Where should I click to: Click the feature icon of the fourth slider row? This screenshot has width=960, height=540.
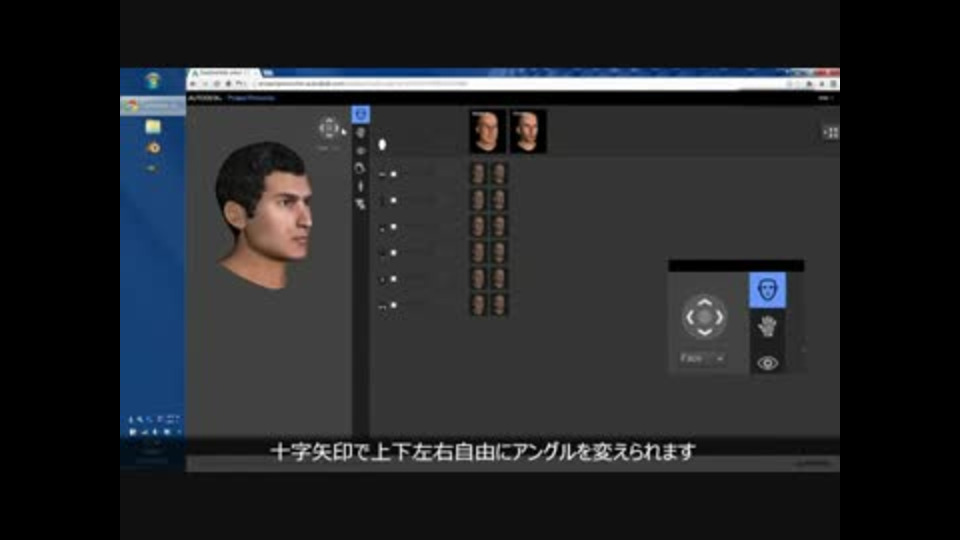(x=382, y=253)
